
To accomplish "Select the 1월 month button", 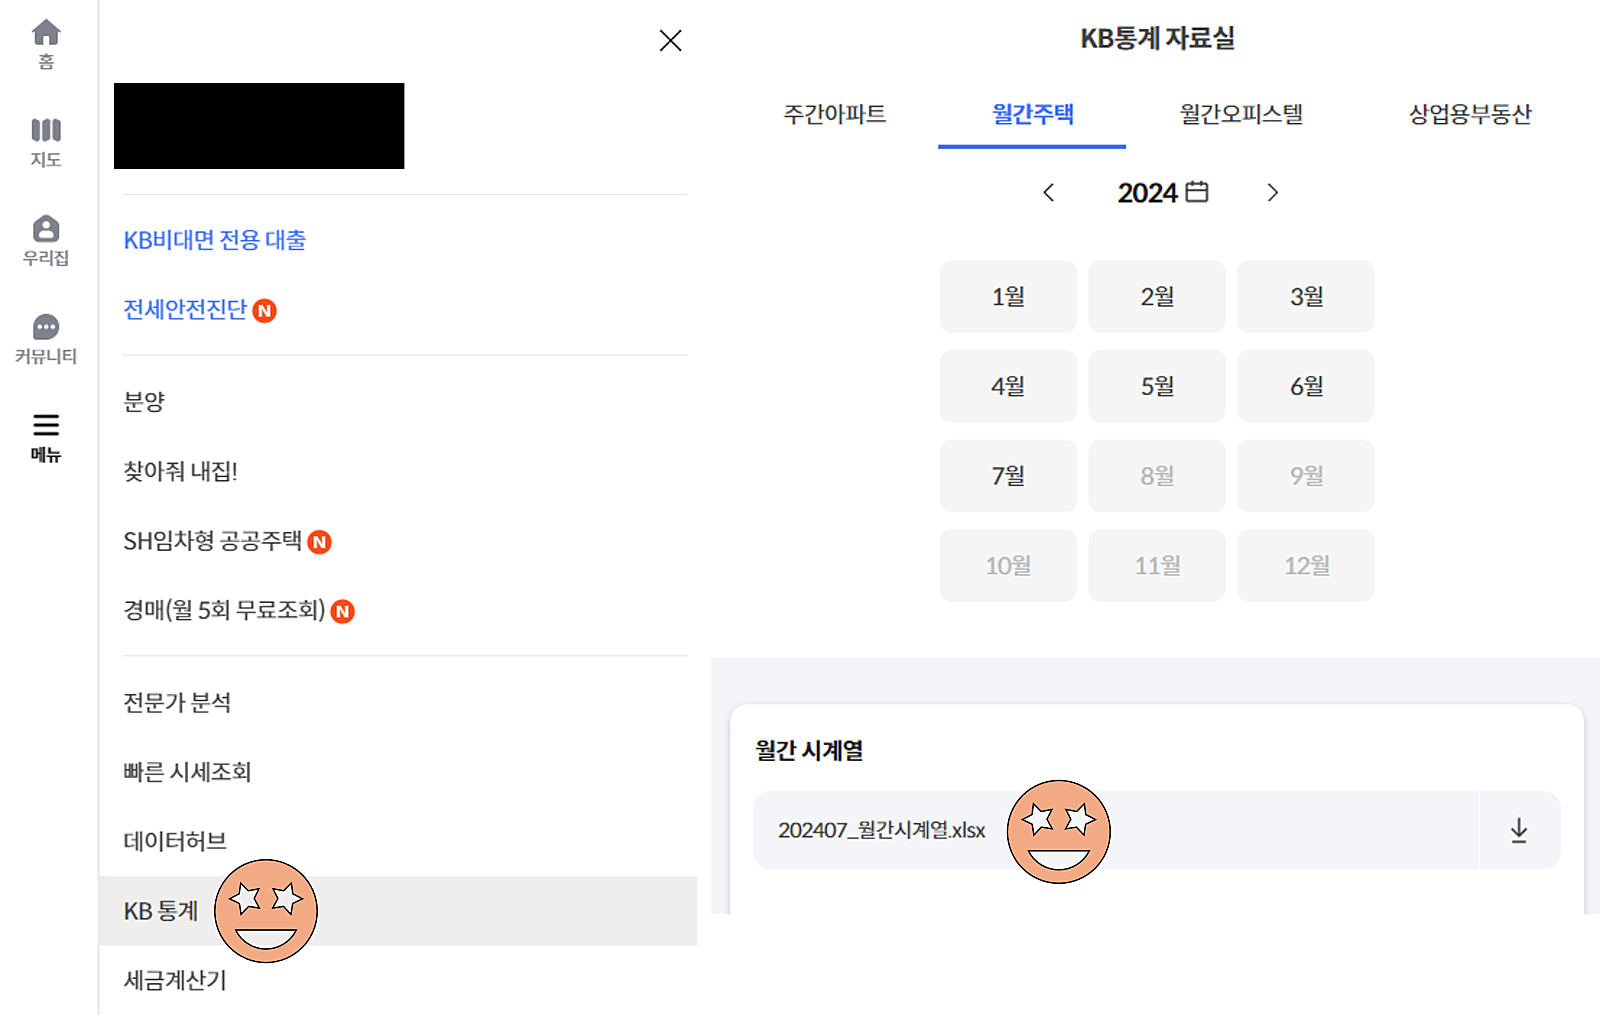I will pyautogui.click(x=1008, y=296).
